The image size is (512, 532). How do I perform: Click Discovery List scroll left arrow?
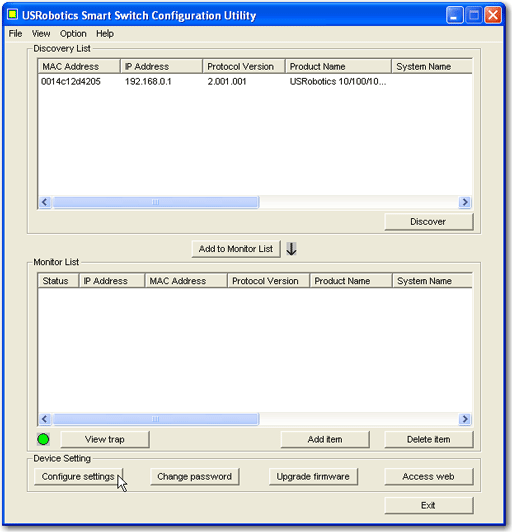click(45, 202)
